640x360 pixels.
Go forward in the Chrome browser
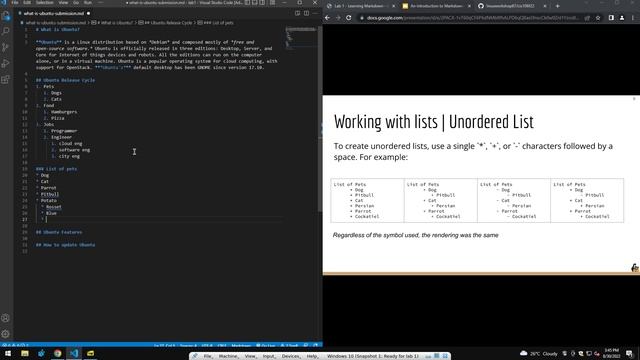coord(338,18)
